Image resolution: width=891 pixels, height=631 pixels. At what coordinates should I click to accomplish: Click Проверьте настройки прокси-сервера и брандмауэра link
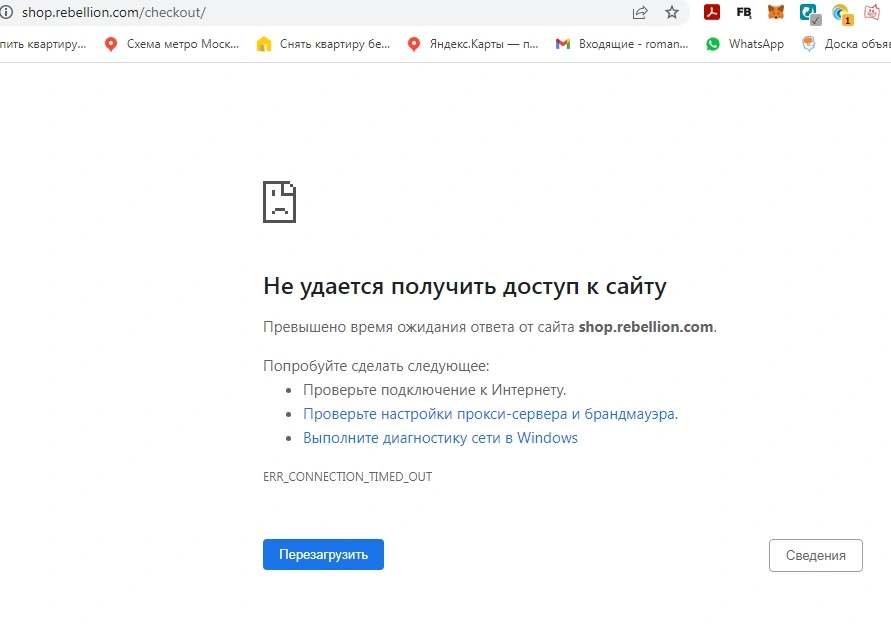pyautogui.click(x=490, y=414)
